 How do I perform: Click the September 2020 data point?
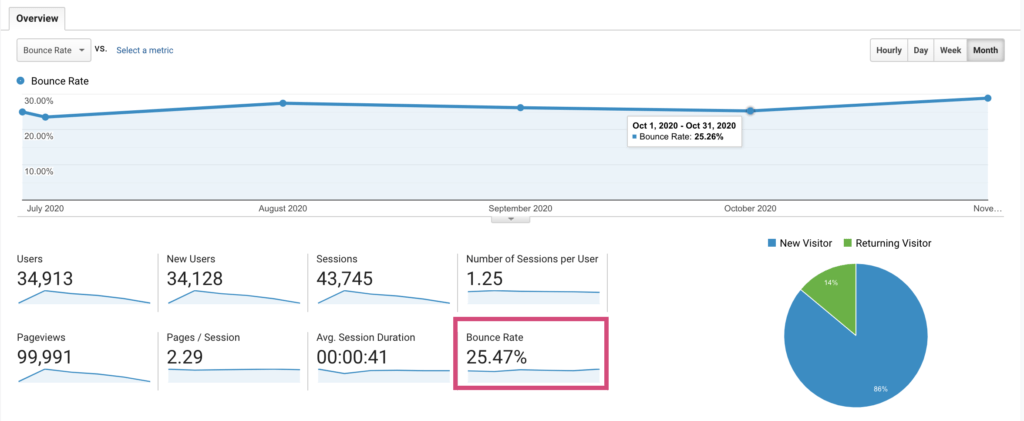520,108
